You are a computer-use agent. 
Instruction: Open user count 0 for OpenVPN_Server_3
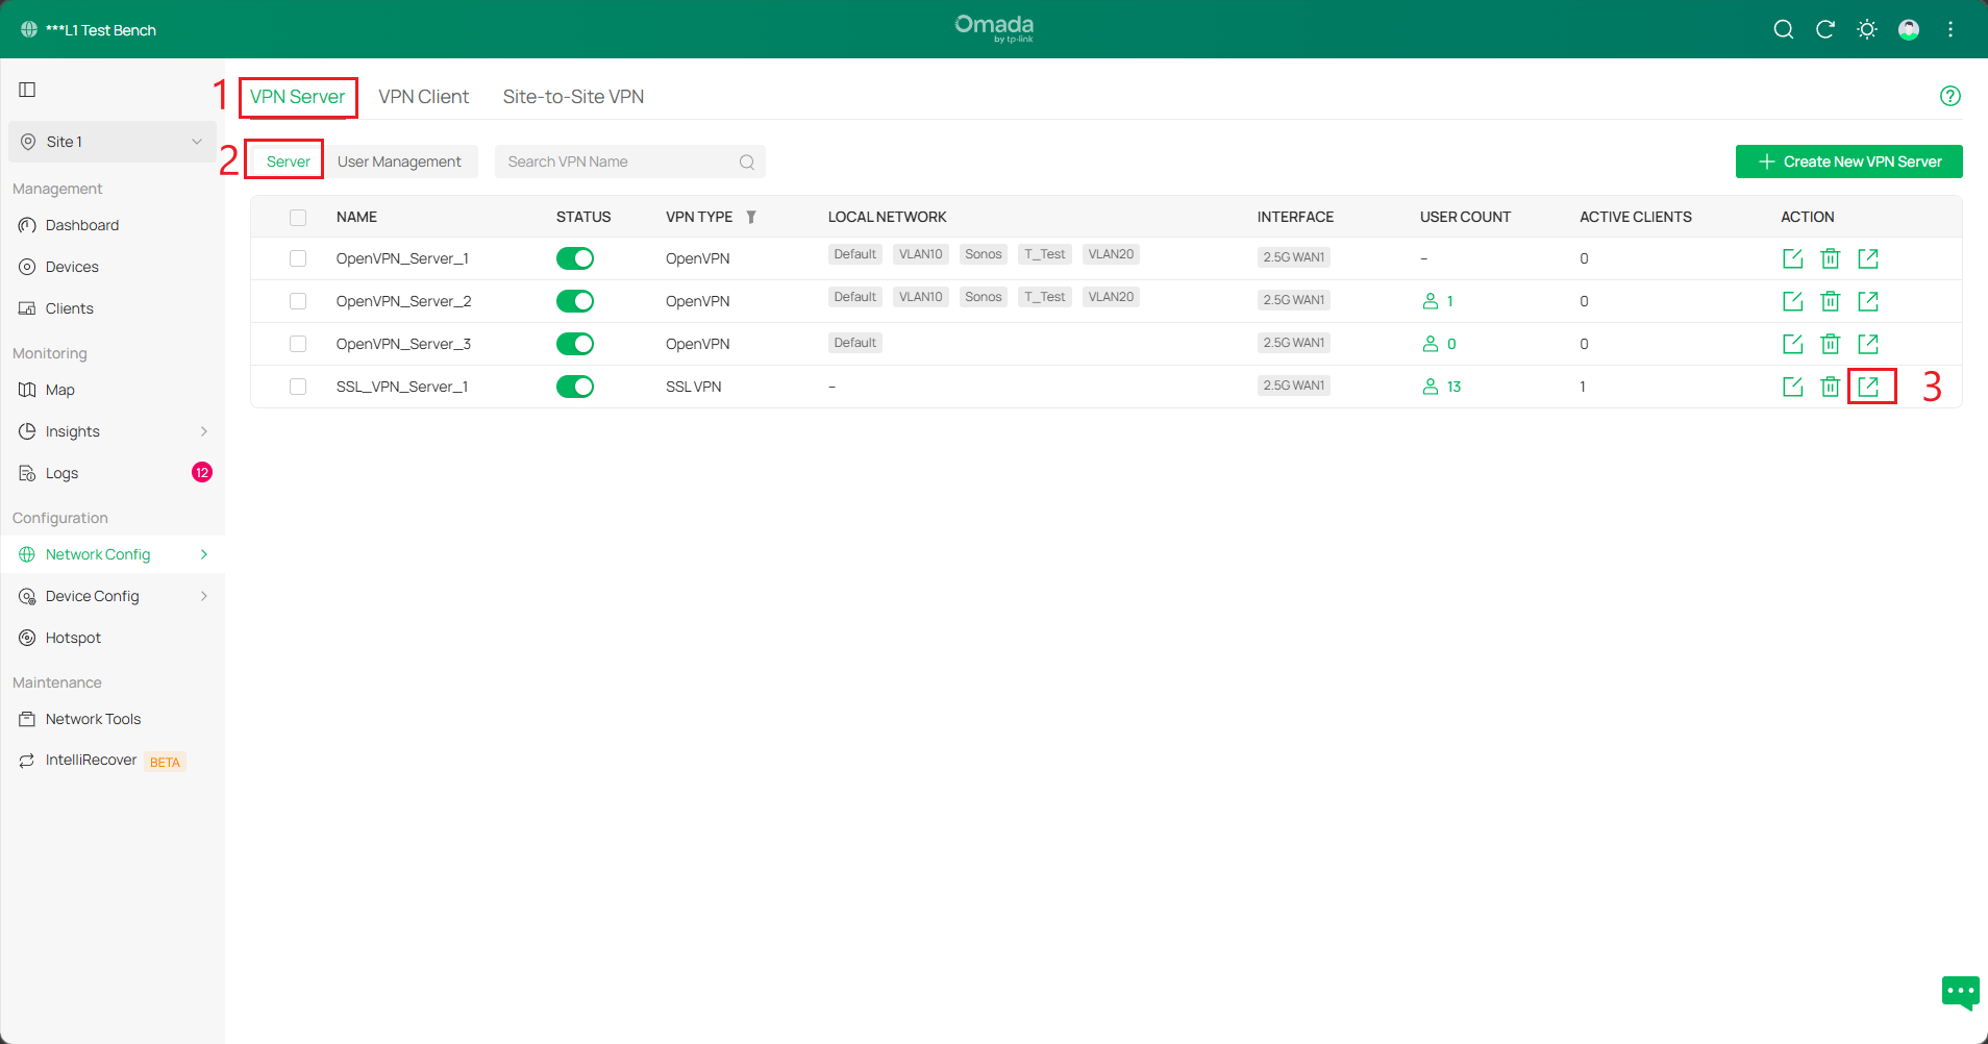coord(1439,344)
